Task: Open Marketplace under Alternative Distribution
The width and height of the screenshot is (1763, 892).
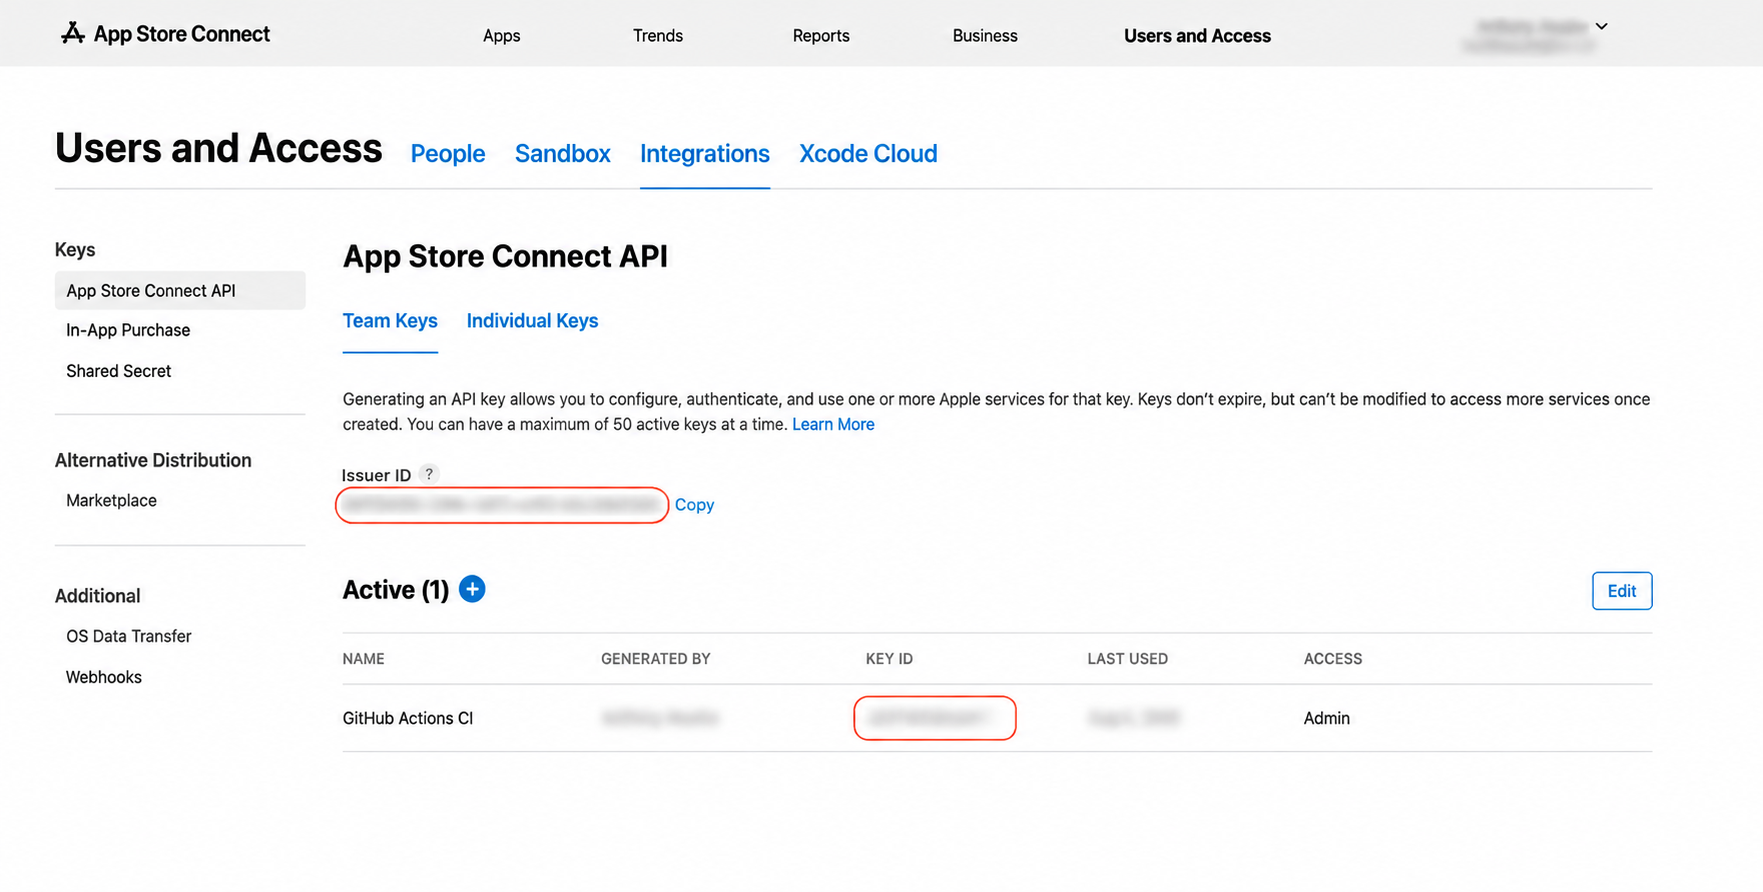Action: click(x=111, y=500)
